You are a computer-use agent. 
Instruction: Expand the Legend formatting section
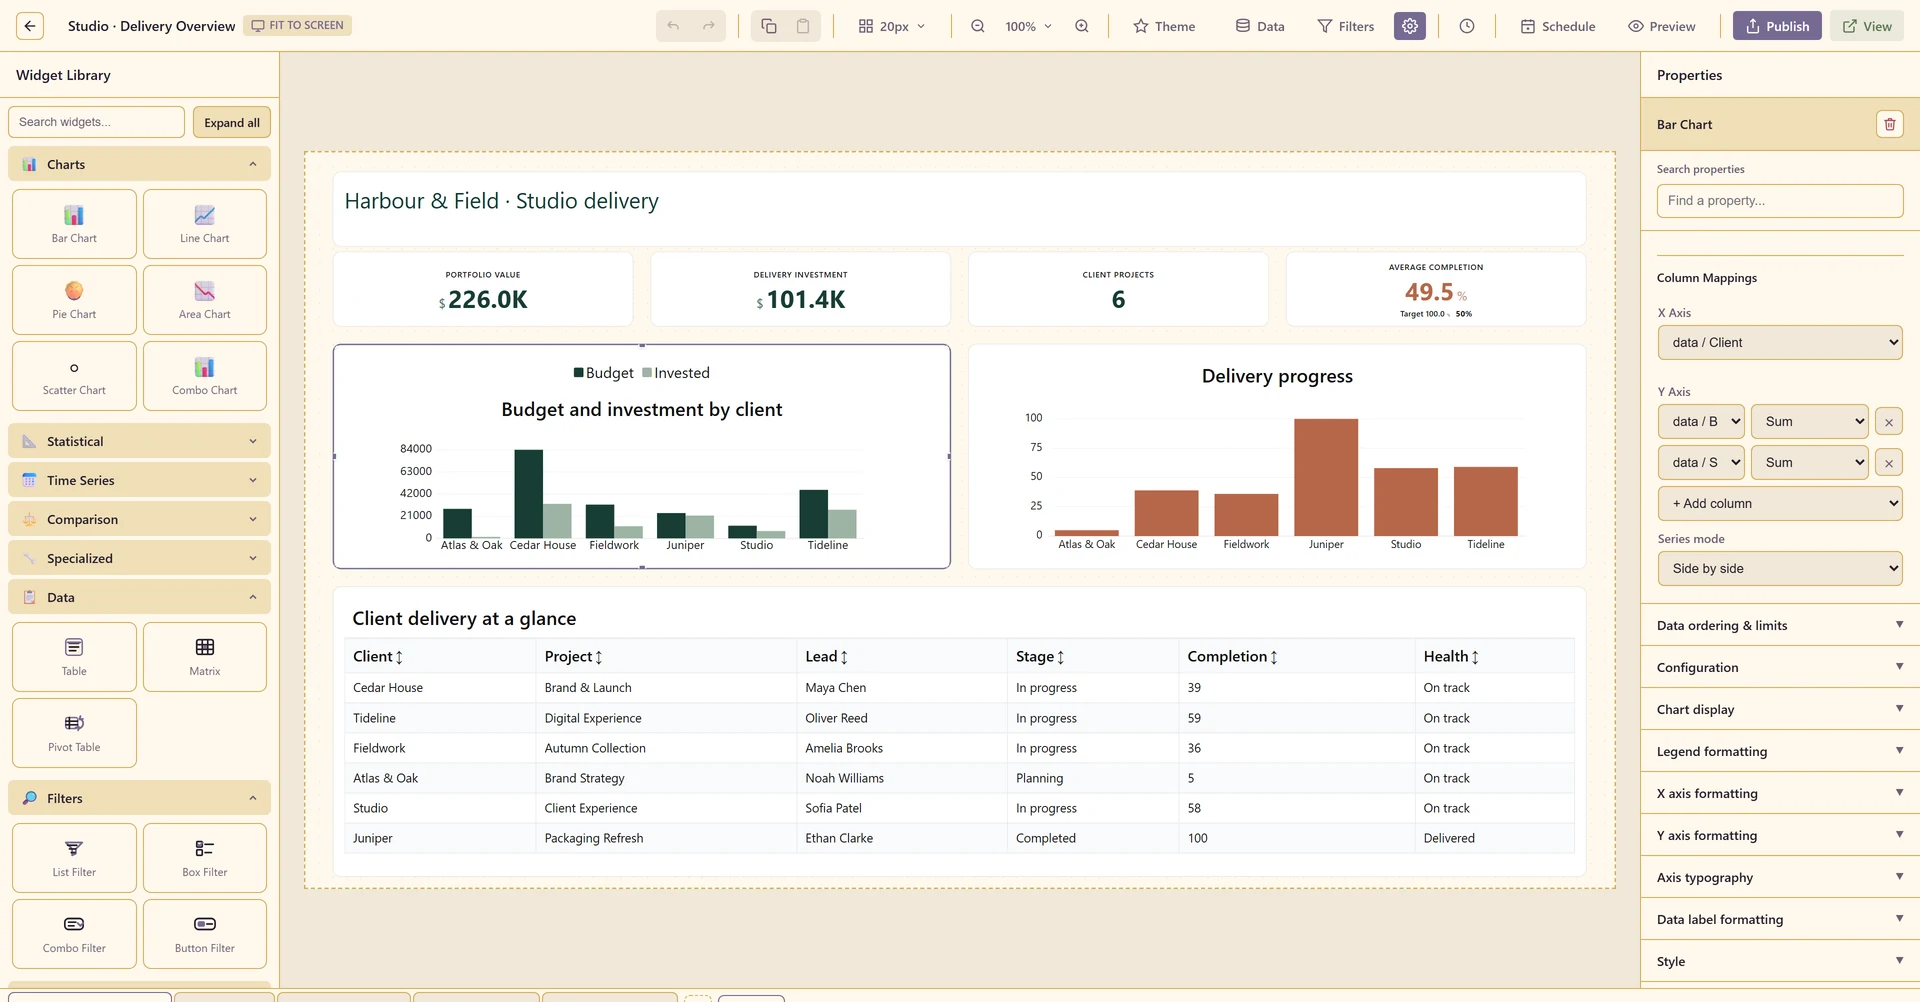pyautogui.click(x=1780, y=751)
